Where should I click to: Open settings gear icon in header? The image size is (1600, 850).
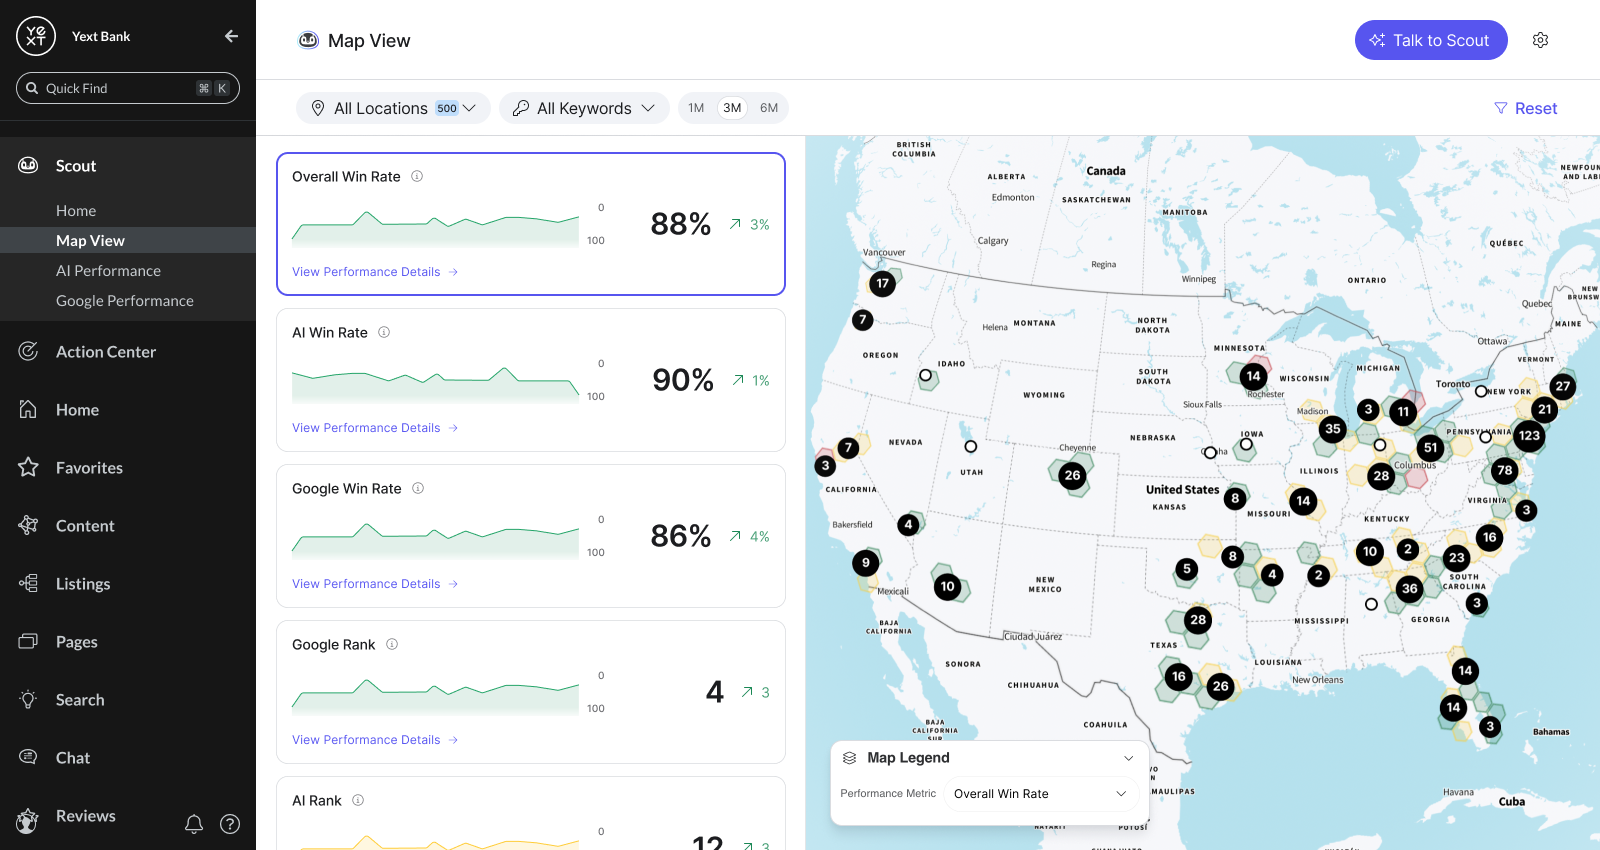[1541, 40]
